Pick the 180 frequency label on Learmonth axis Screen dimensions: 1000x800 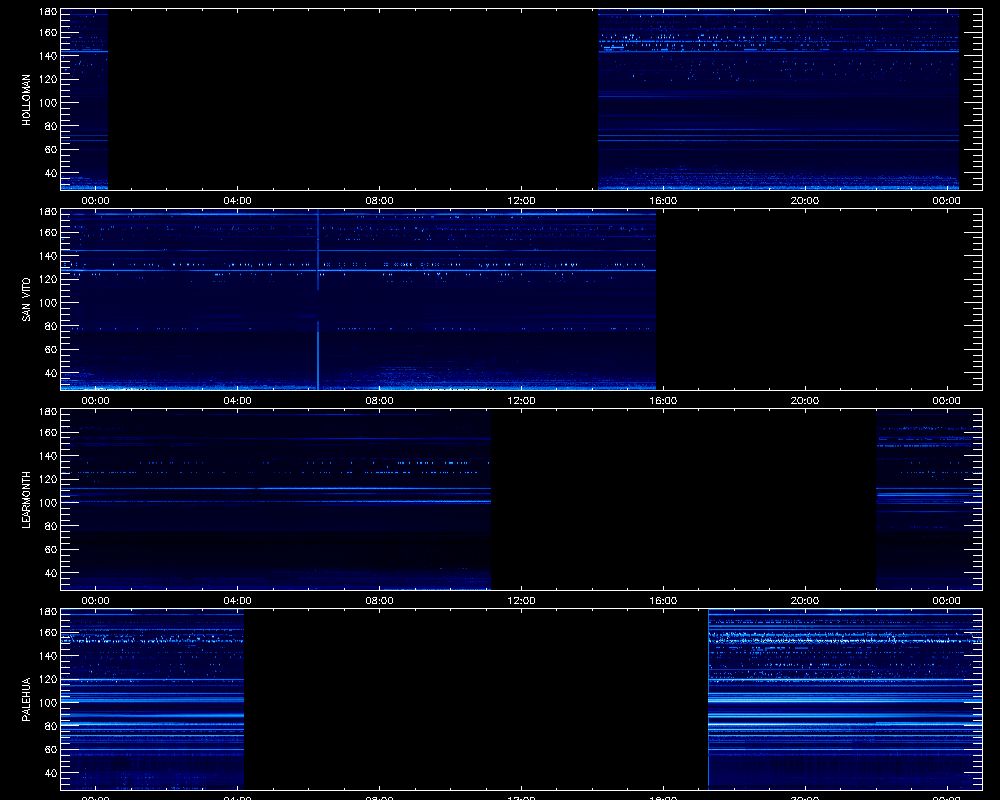[x=48, y=411]
